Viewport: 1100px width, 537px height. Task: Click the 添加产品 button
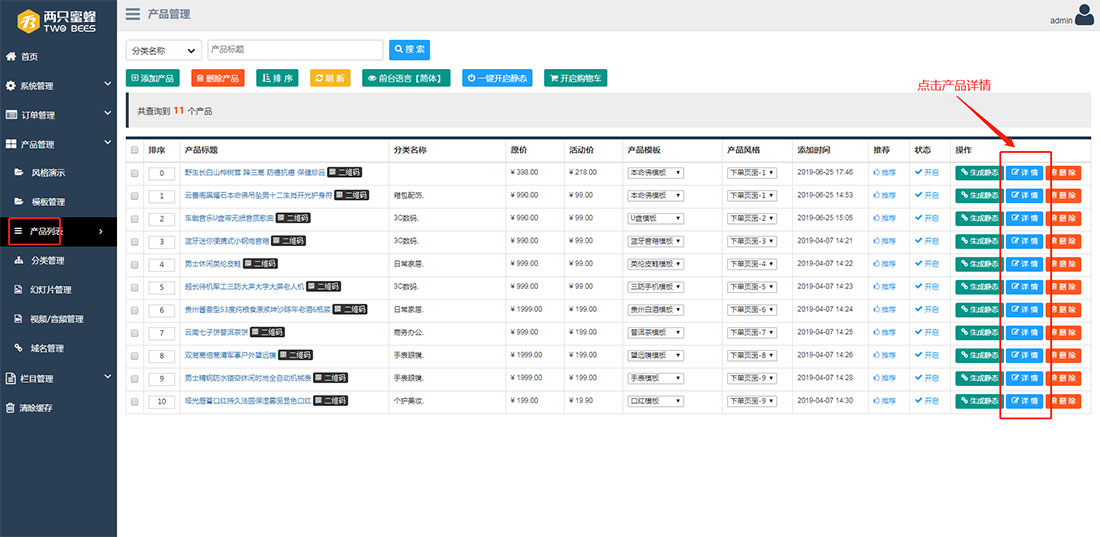152,78
